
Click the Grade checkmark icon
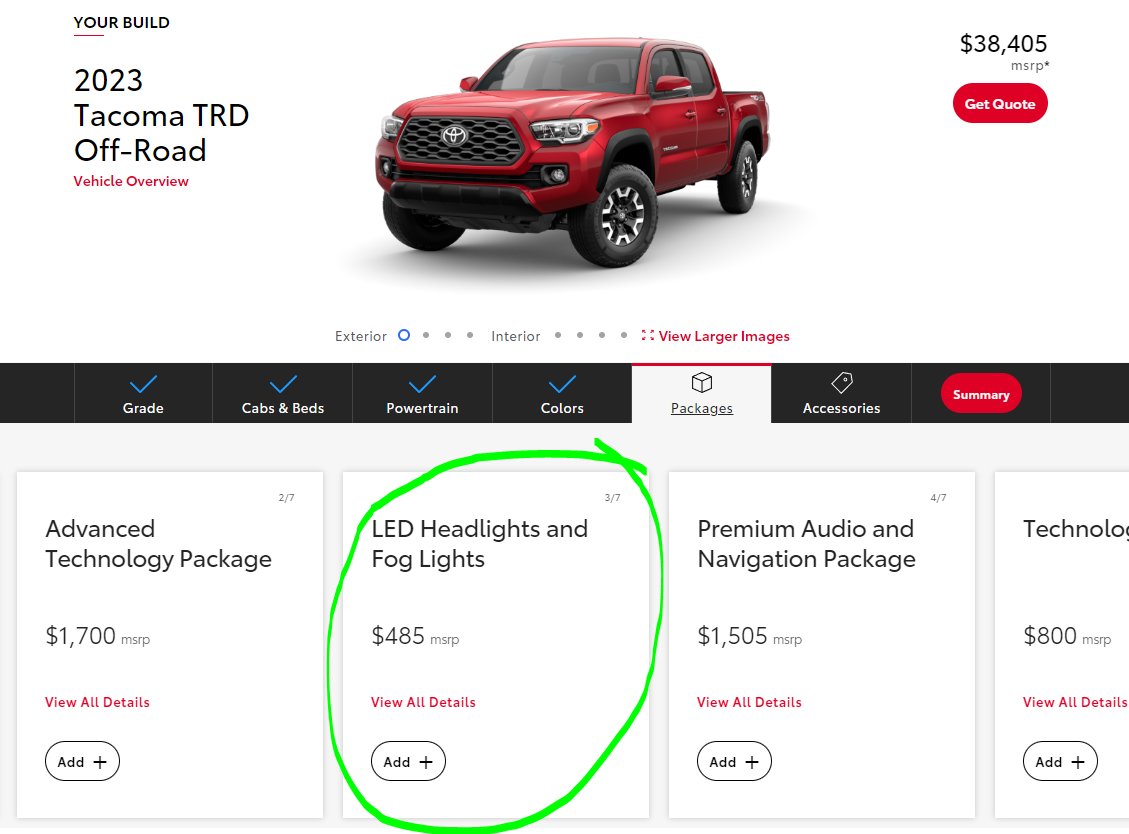coord(143,384)
